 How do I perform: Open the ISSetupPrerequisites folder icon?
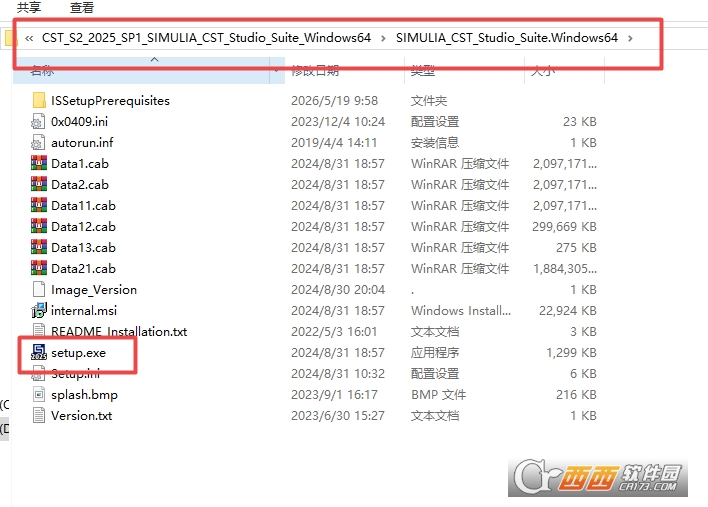pyautogui.click(x=39, y=100)
